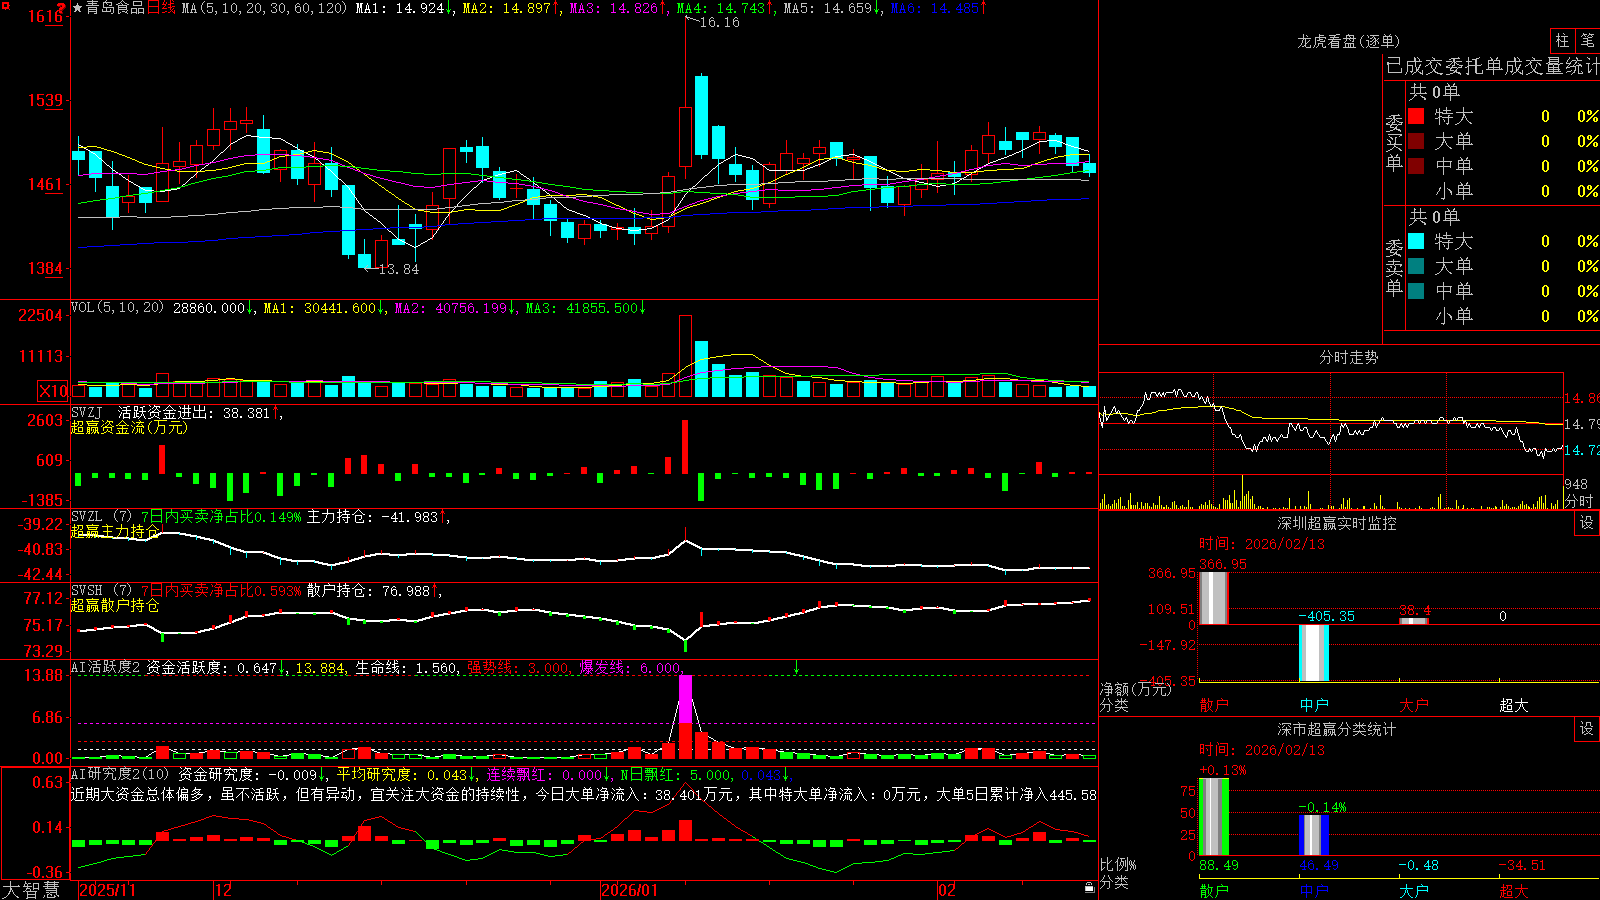The image size is (1600, 900).
Task: Click the 7日内买卖净占比0.149% text
Action: click(x=221, y=517)
